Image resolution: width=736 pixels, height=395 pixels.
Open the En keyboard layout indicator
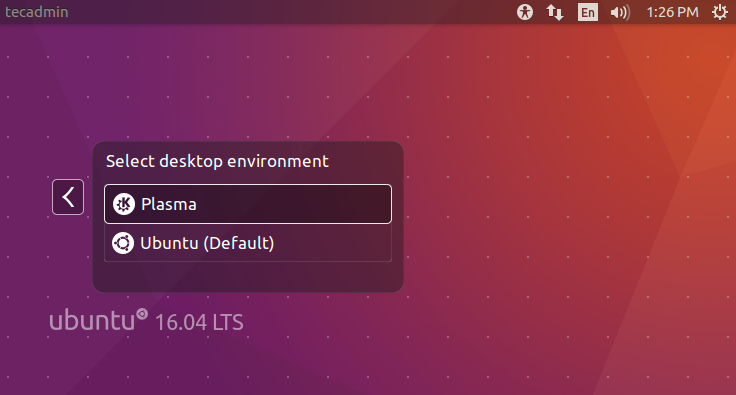[x=588, y=12]
